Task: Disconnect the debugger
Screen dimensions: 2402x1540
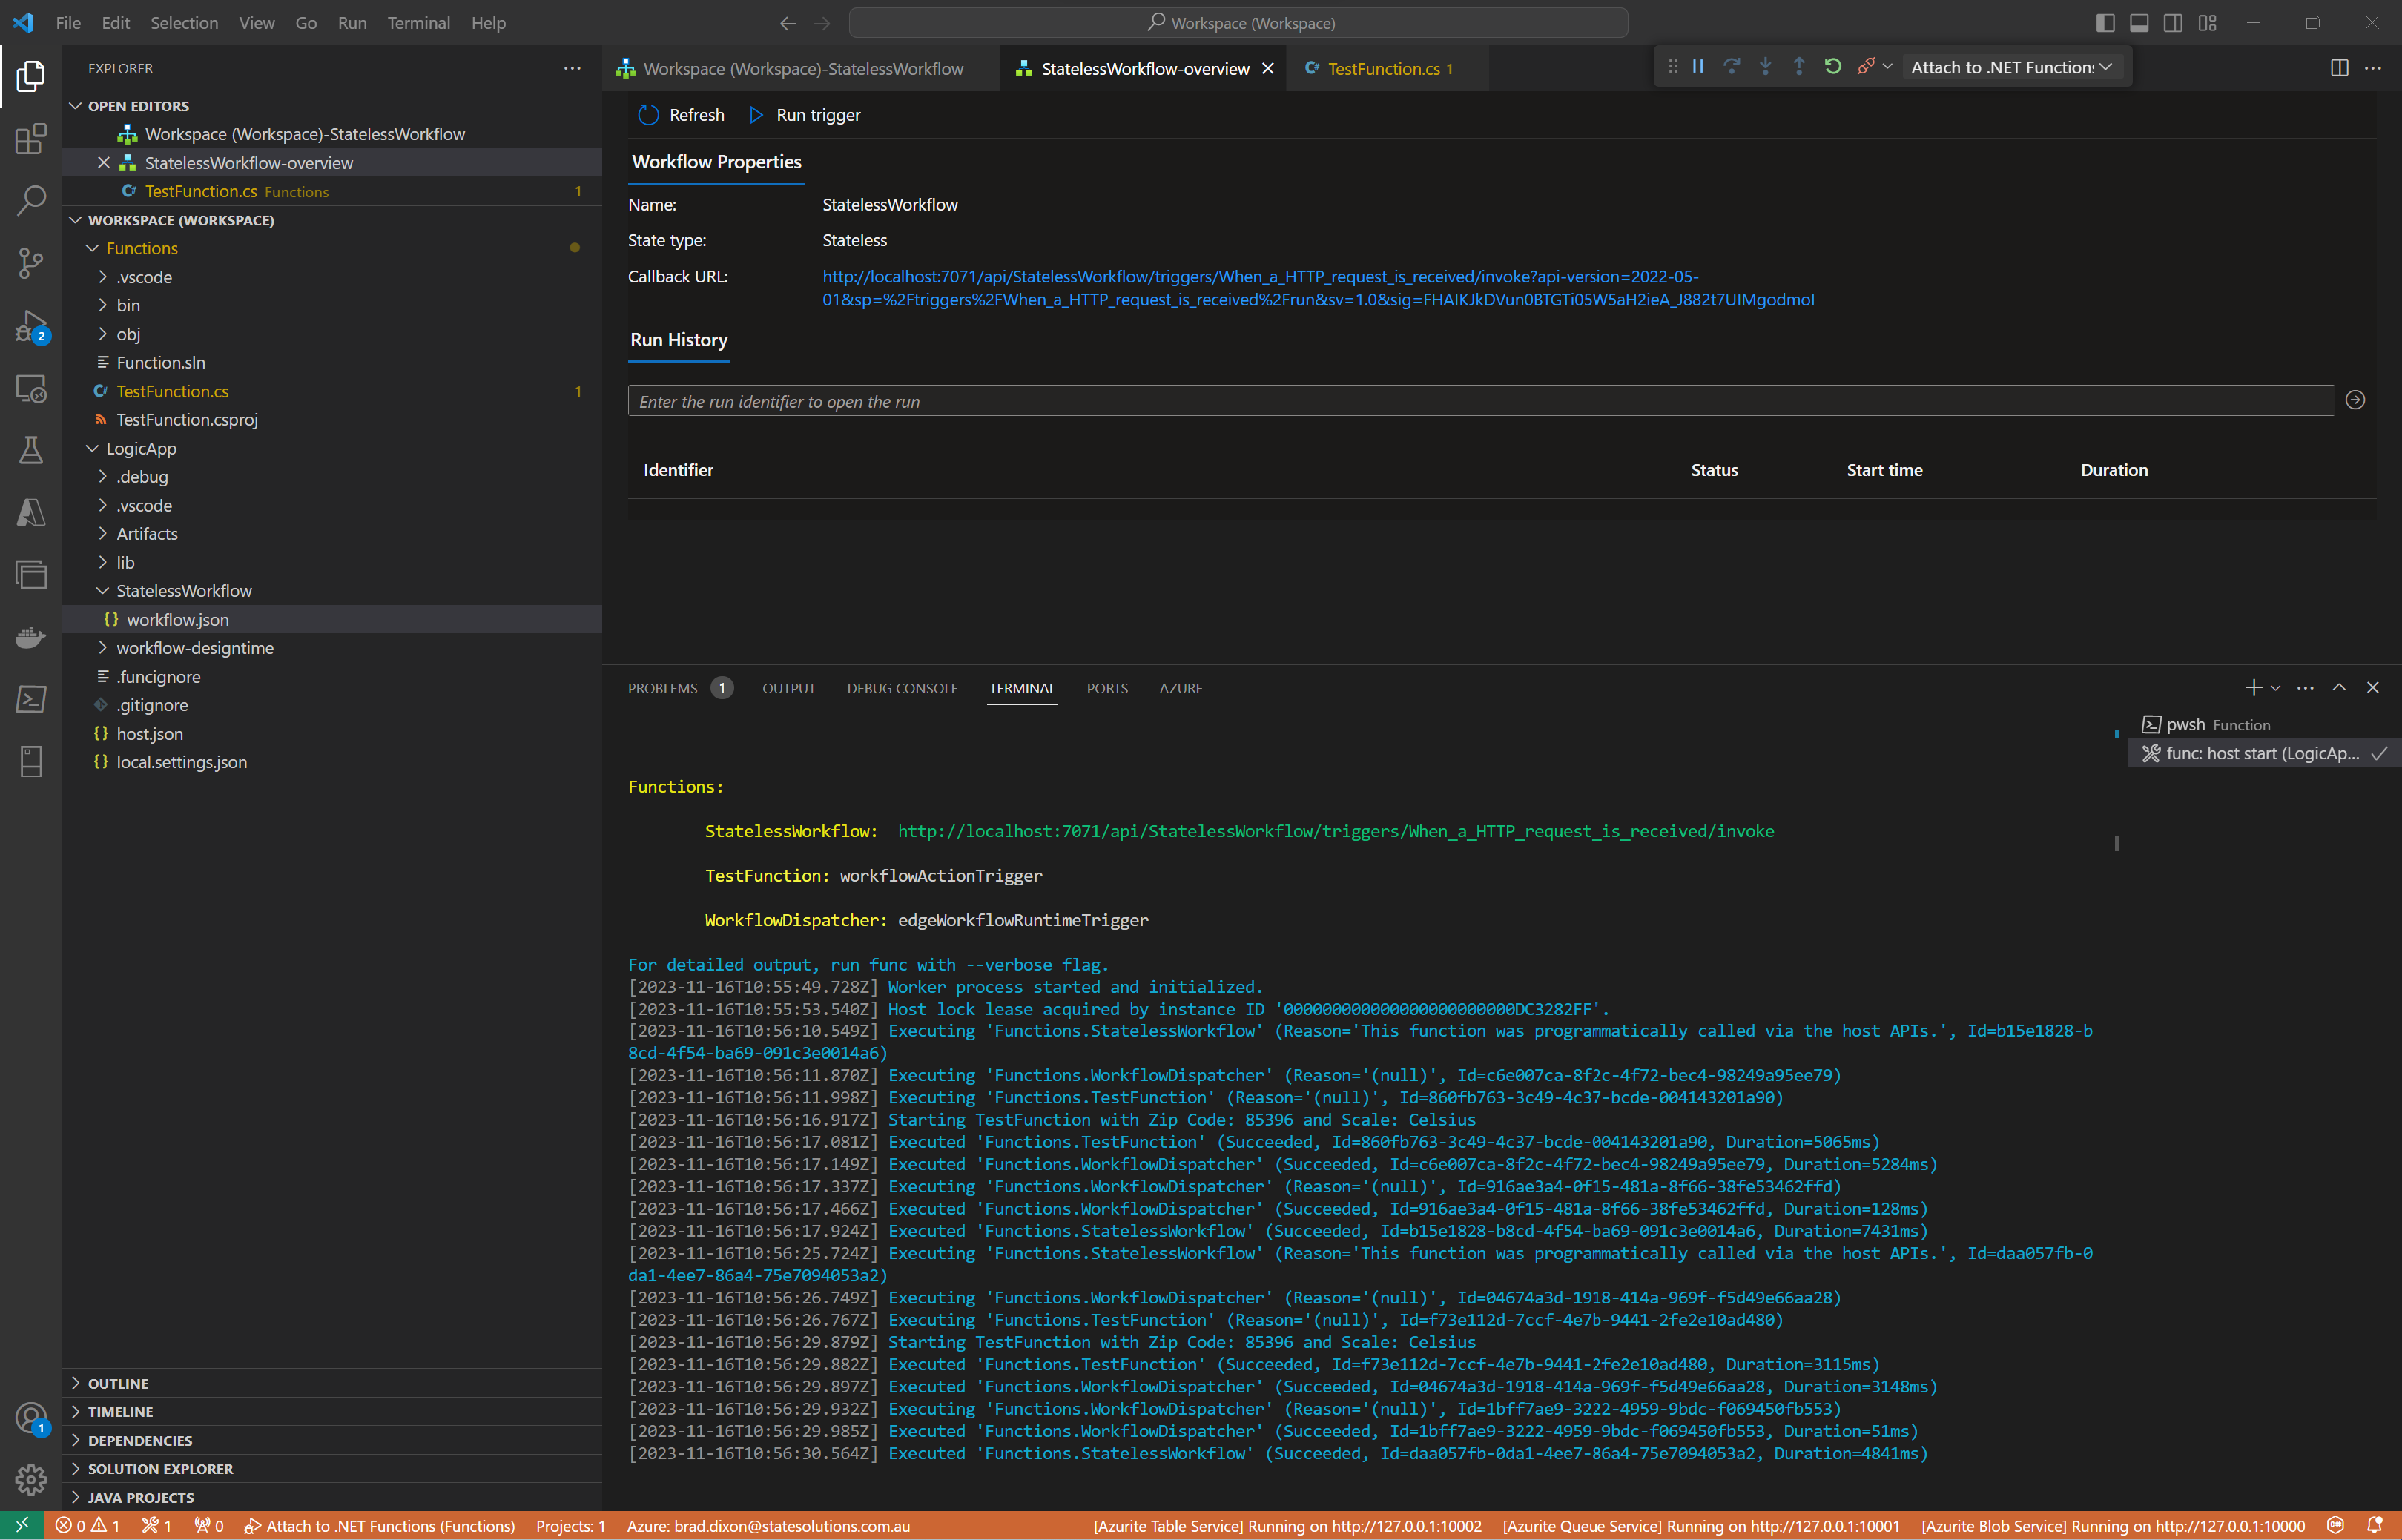Action: coord(1866,66)
